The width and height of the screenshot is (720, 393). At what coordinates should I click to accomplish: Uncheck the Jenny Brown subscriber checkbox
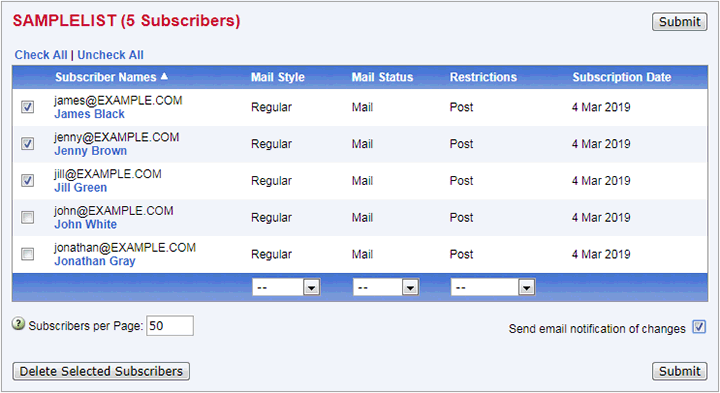[x=28, y=144]
